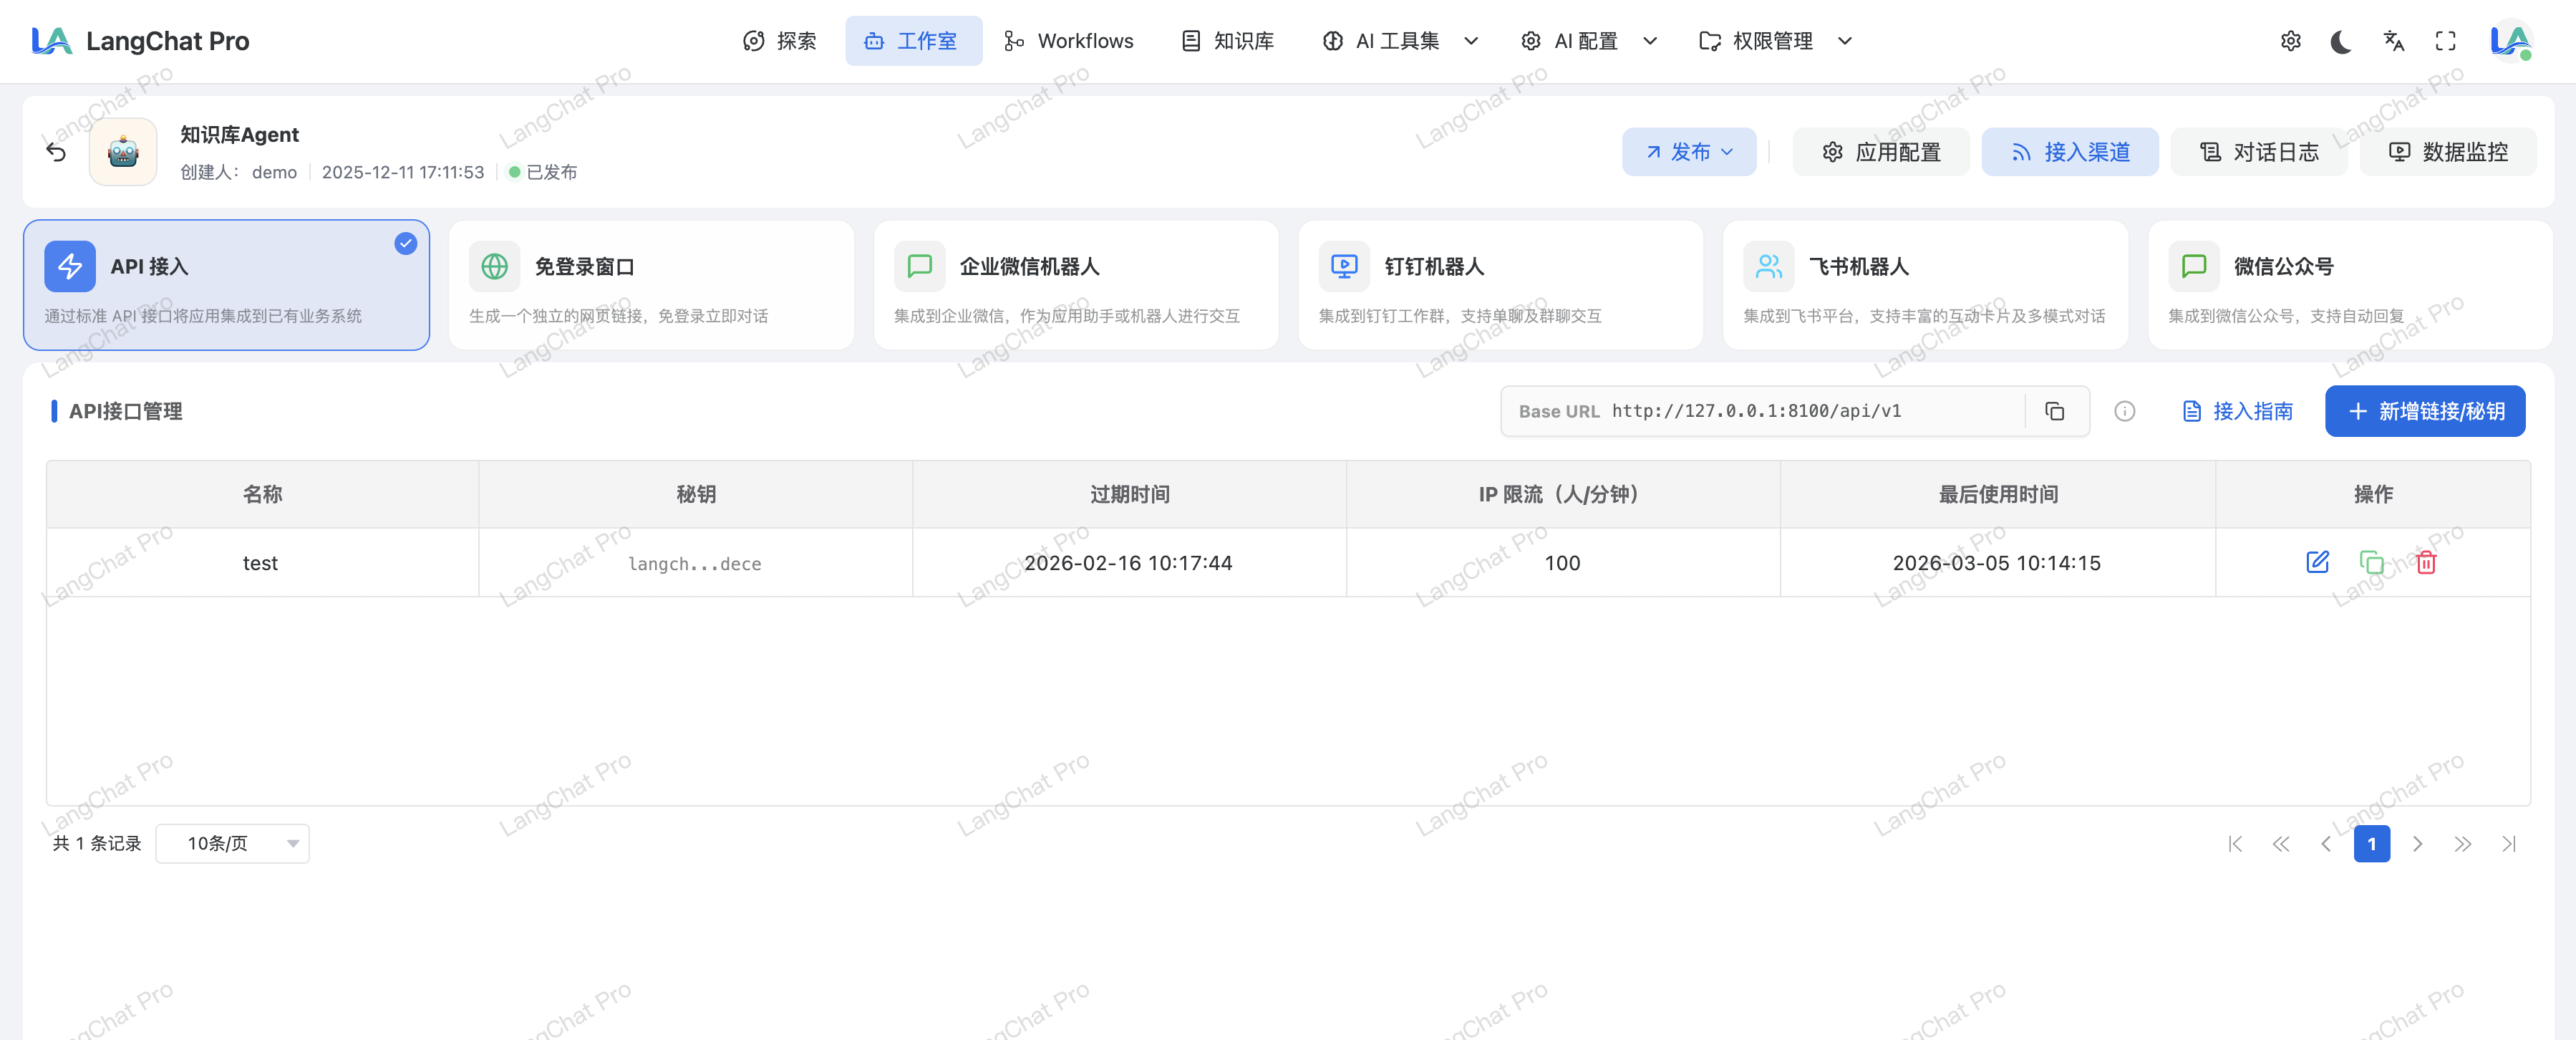This screenshot has width=2576, height=1040.
Task: Click the edit icon for test key
Action: pos(2317,562)
